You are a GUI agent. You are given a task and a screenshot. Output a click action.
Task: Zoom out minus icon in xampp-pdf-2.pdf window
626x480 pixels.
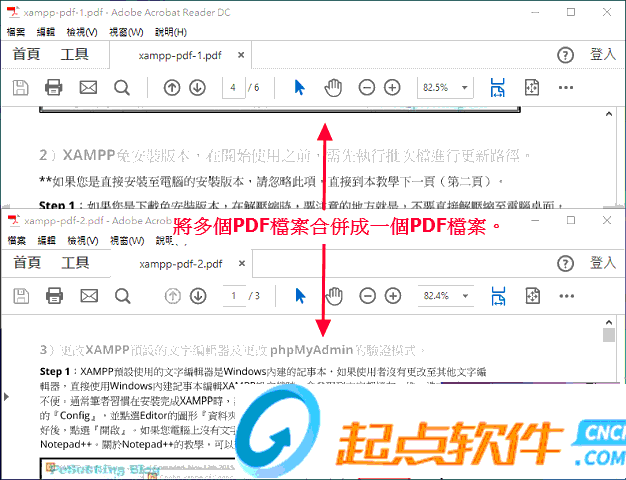pos(367,296)
